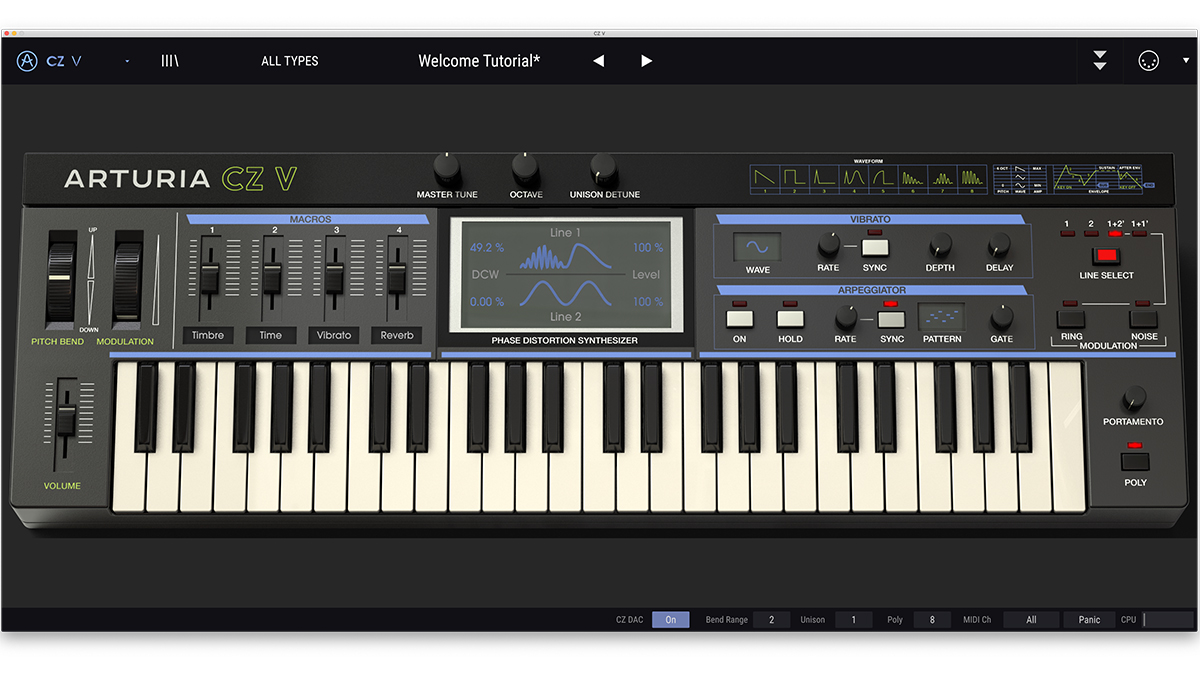Toggle the Arpeggiator SYNC button
This screenshot has height=675, width=1200.
point(891,320)
